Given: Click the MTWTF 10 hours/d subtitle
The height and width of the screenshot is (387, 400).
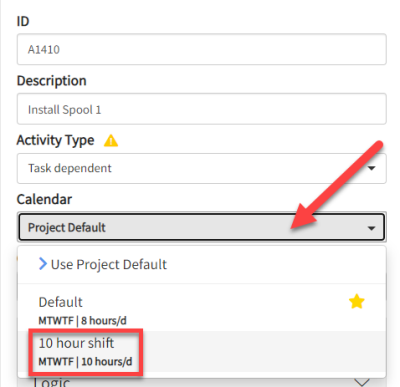Looking at the screenshot, I should point(85,362).
